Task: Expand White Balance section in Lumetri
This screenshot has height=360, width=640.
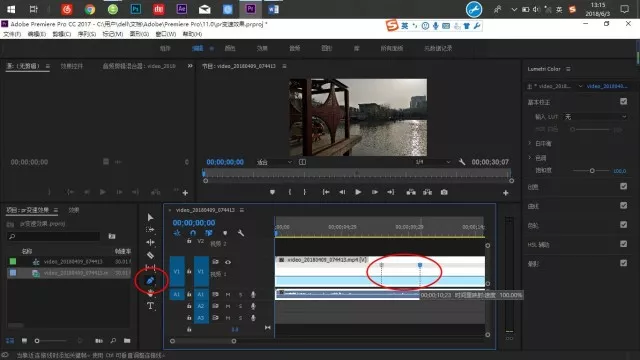Action: coord(530,143)
